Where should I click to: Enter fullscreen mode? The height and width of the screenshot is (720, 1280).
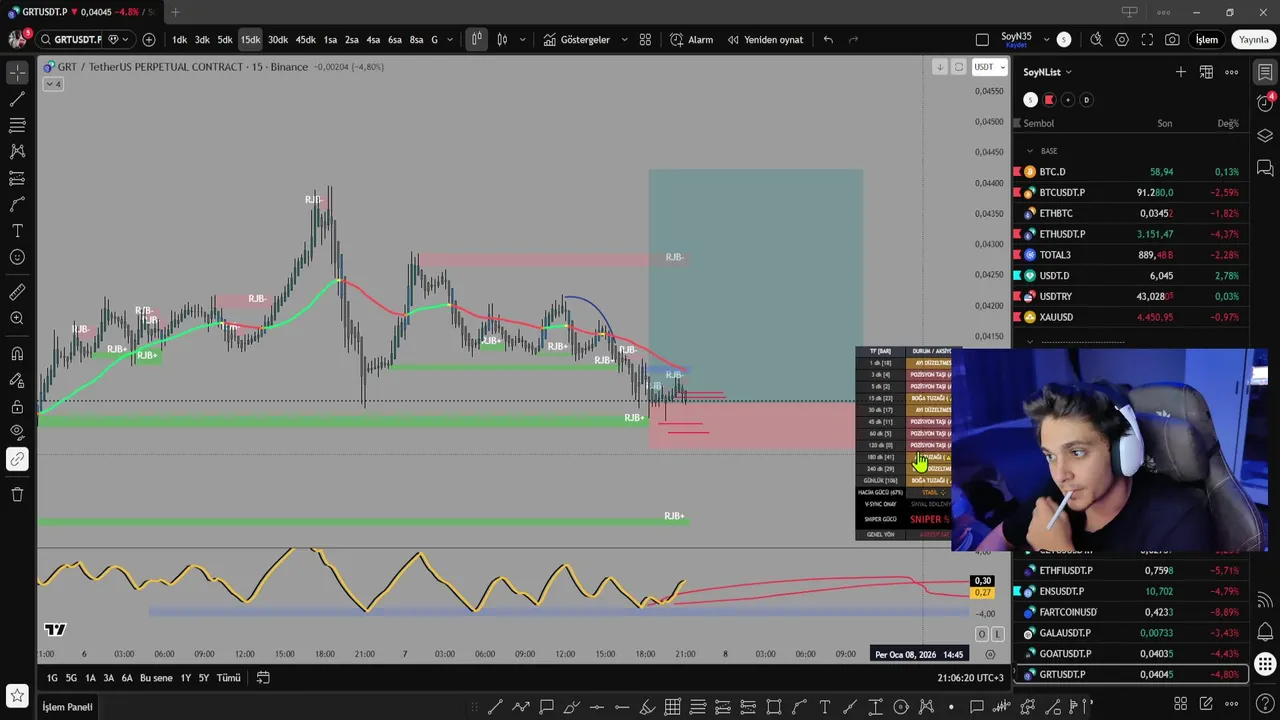1147,40
